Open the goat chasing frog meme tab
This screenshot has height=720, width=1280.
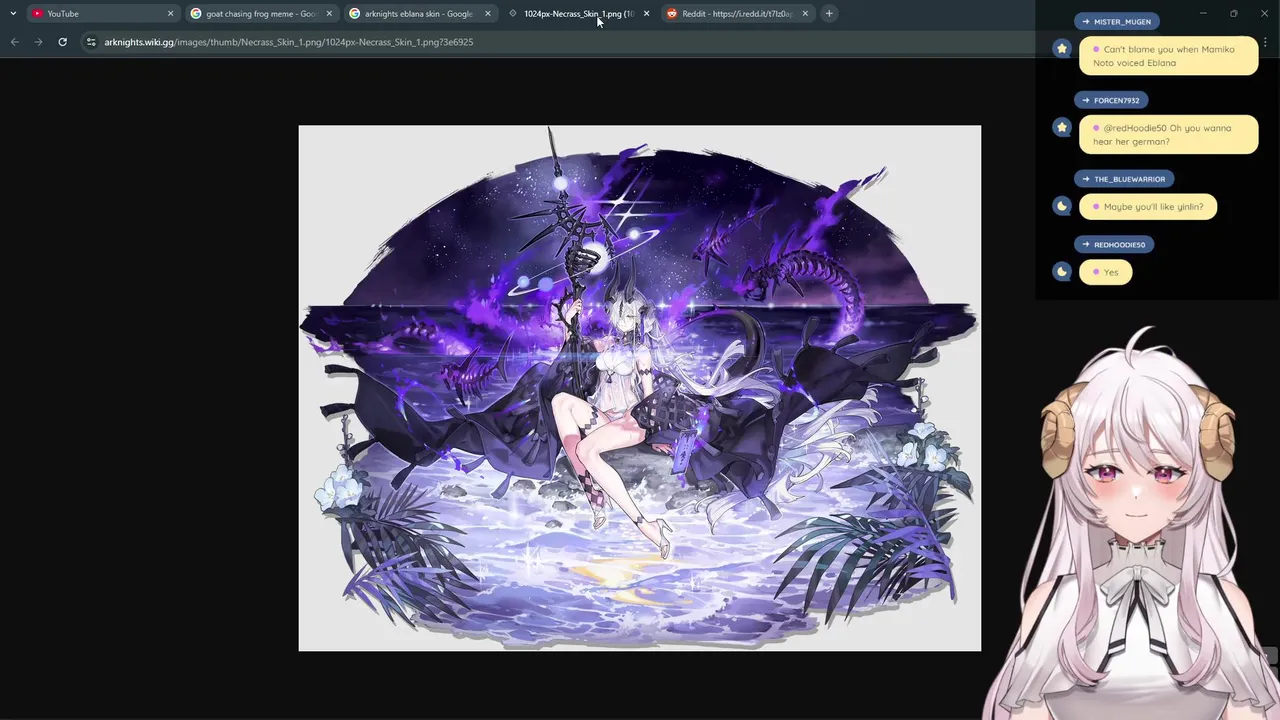(262, 13)
